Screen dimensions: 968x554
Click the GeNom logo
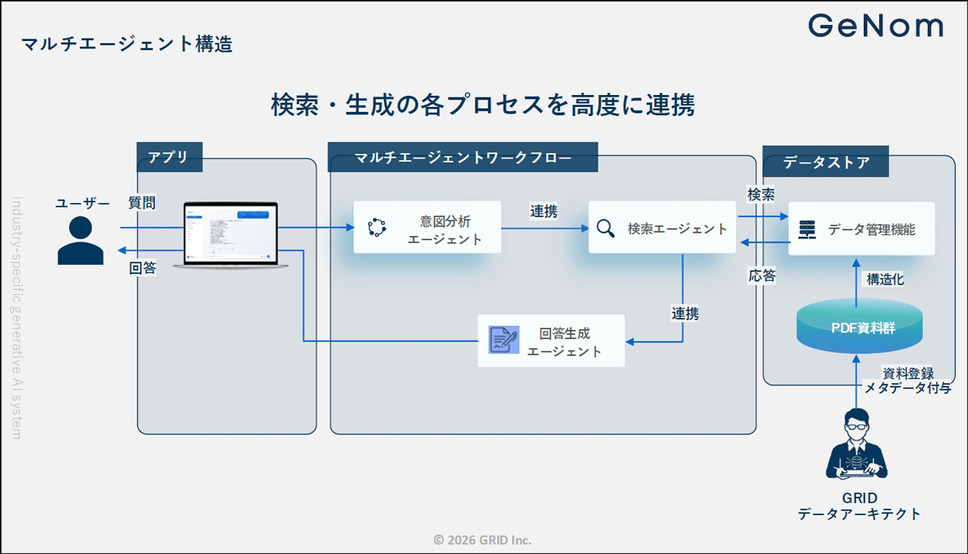tap(875, 27)
